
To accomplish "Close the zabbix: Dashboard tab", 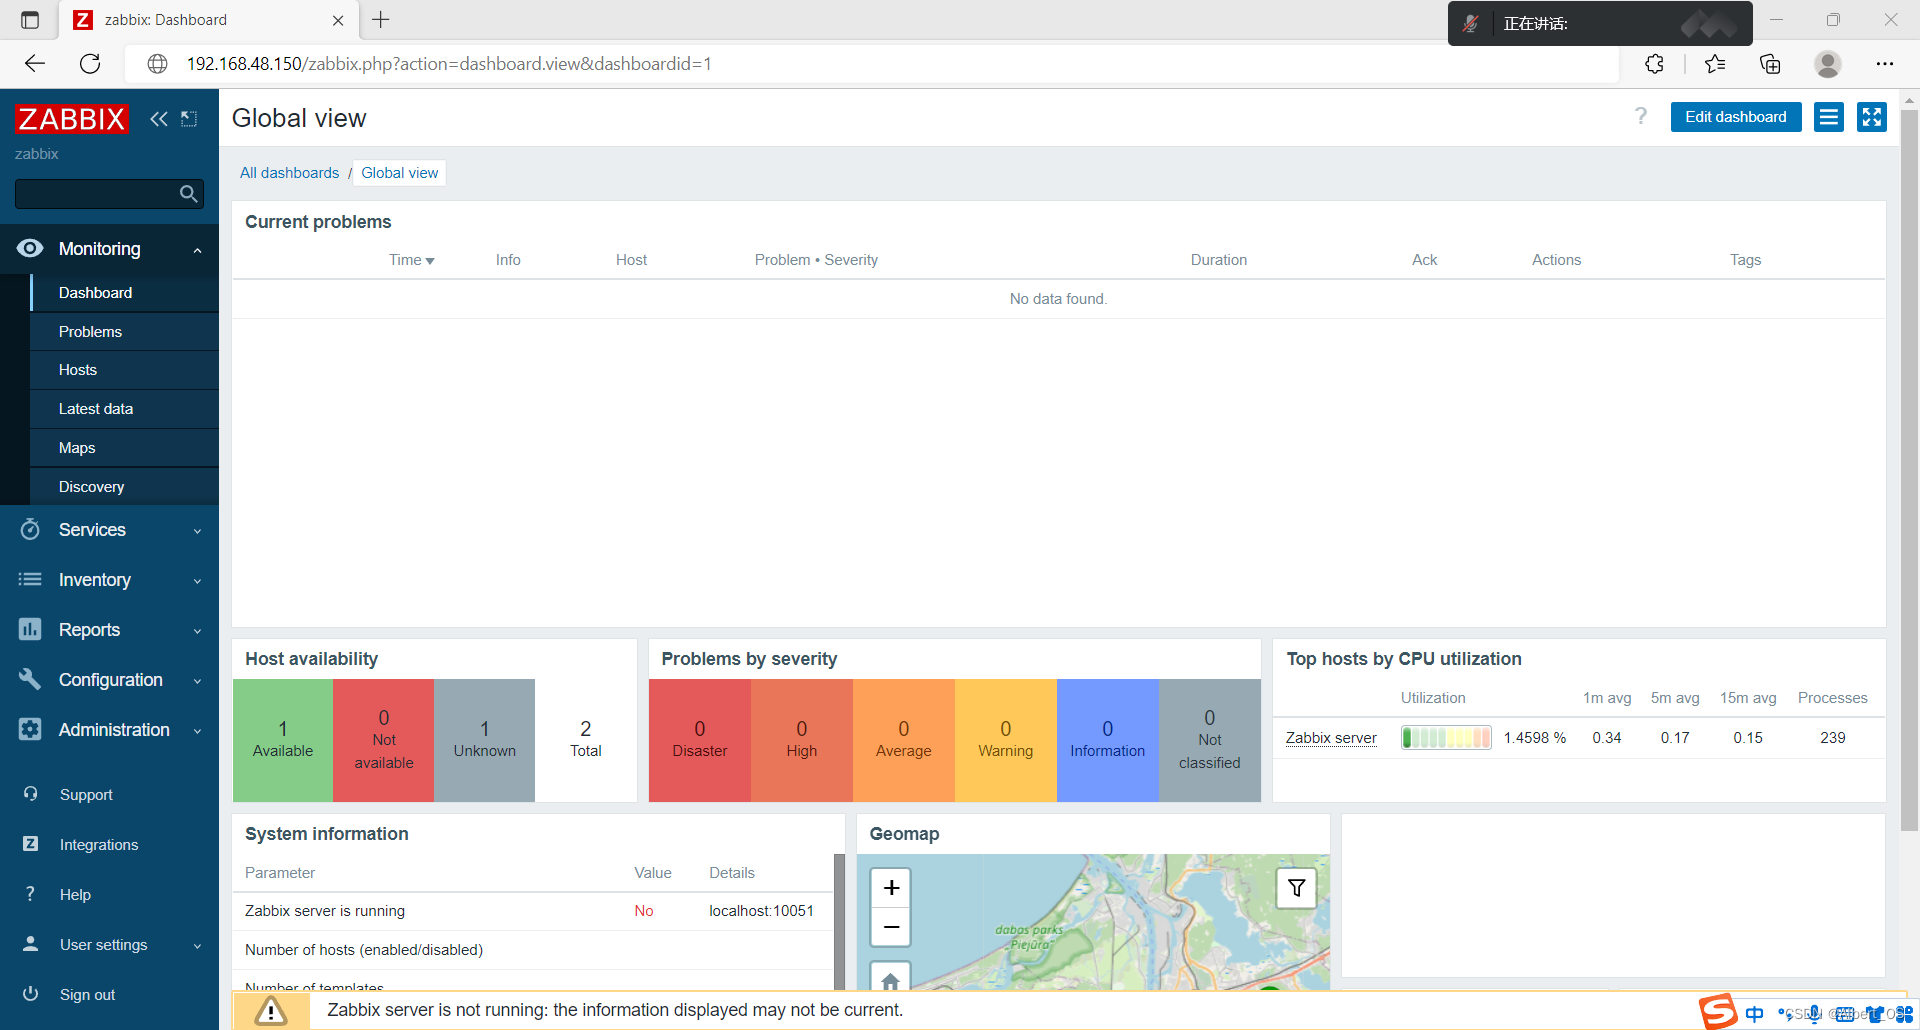I will point(338,20).
